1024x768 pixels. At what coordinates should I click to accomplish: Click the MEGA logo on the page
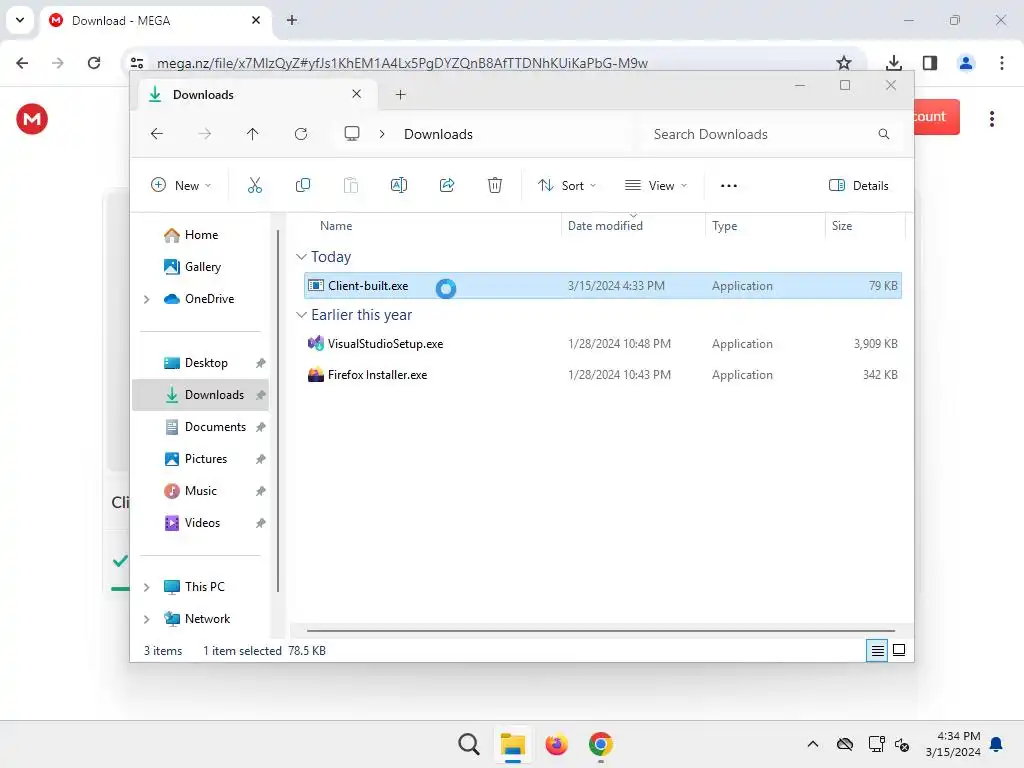(32, 119)
